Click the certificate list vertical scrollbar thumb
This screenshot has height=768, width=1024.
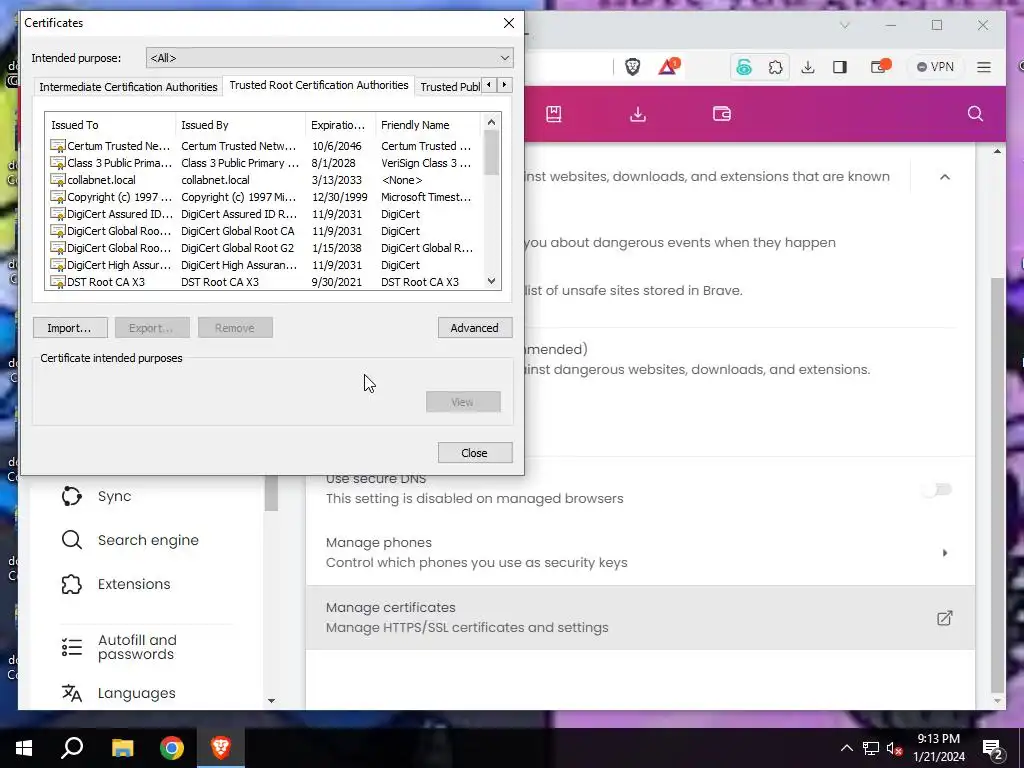[x=492, y=152]
